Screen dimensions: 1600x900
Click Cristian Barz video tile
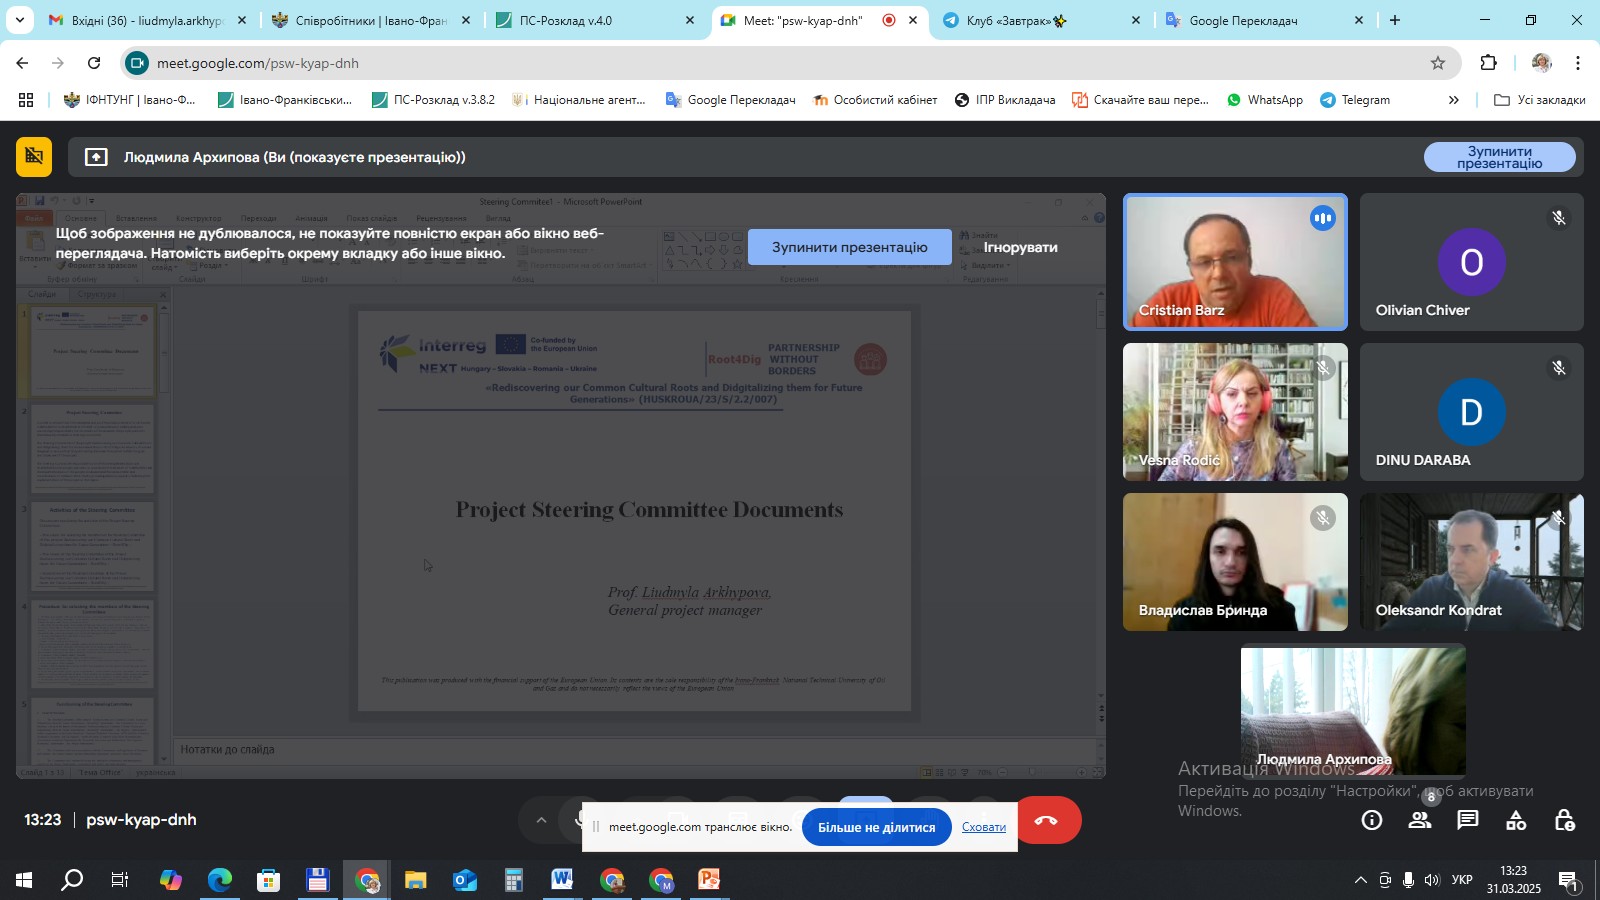[1235, 262]
